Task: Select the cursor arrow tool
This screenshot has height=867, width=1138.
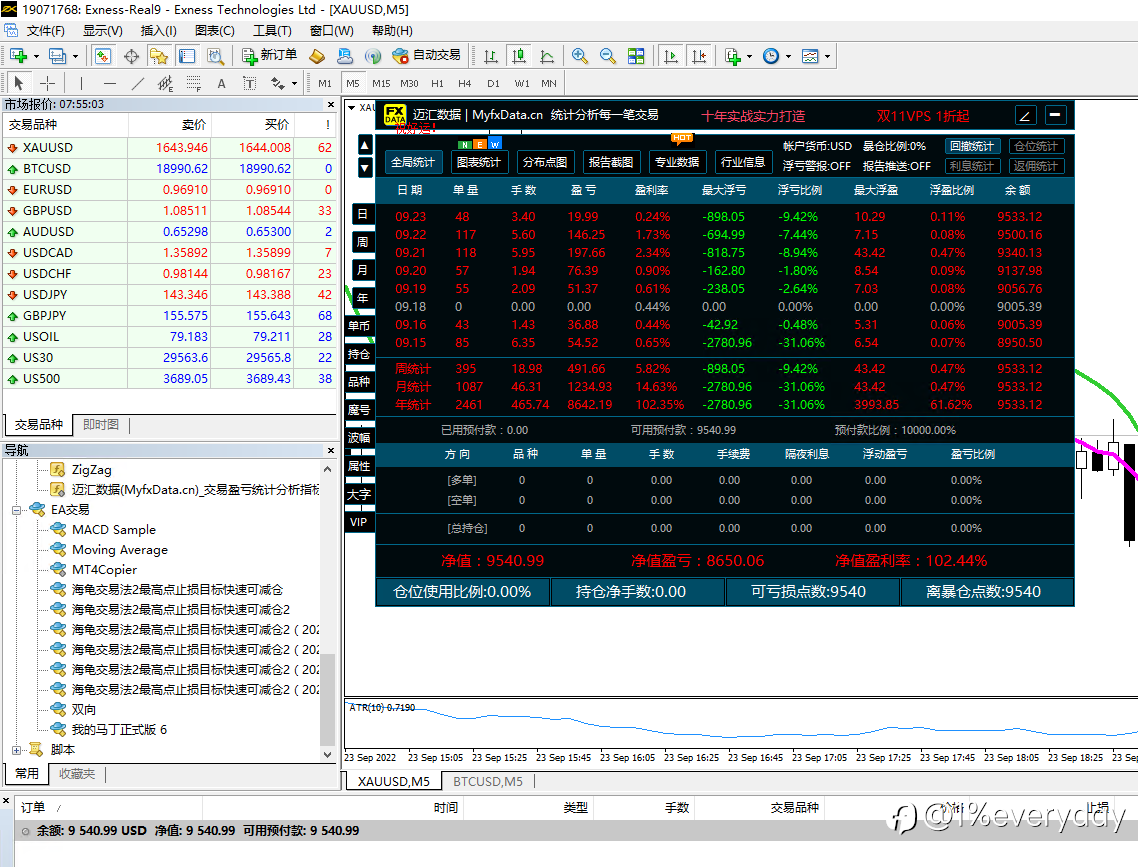Action: tap(19, 83)
